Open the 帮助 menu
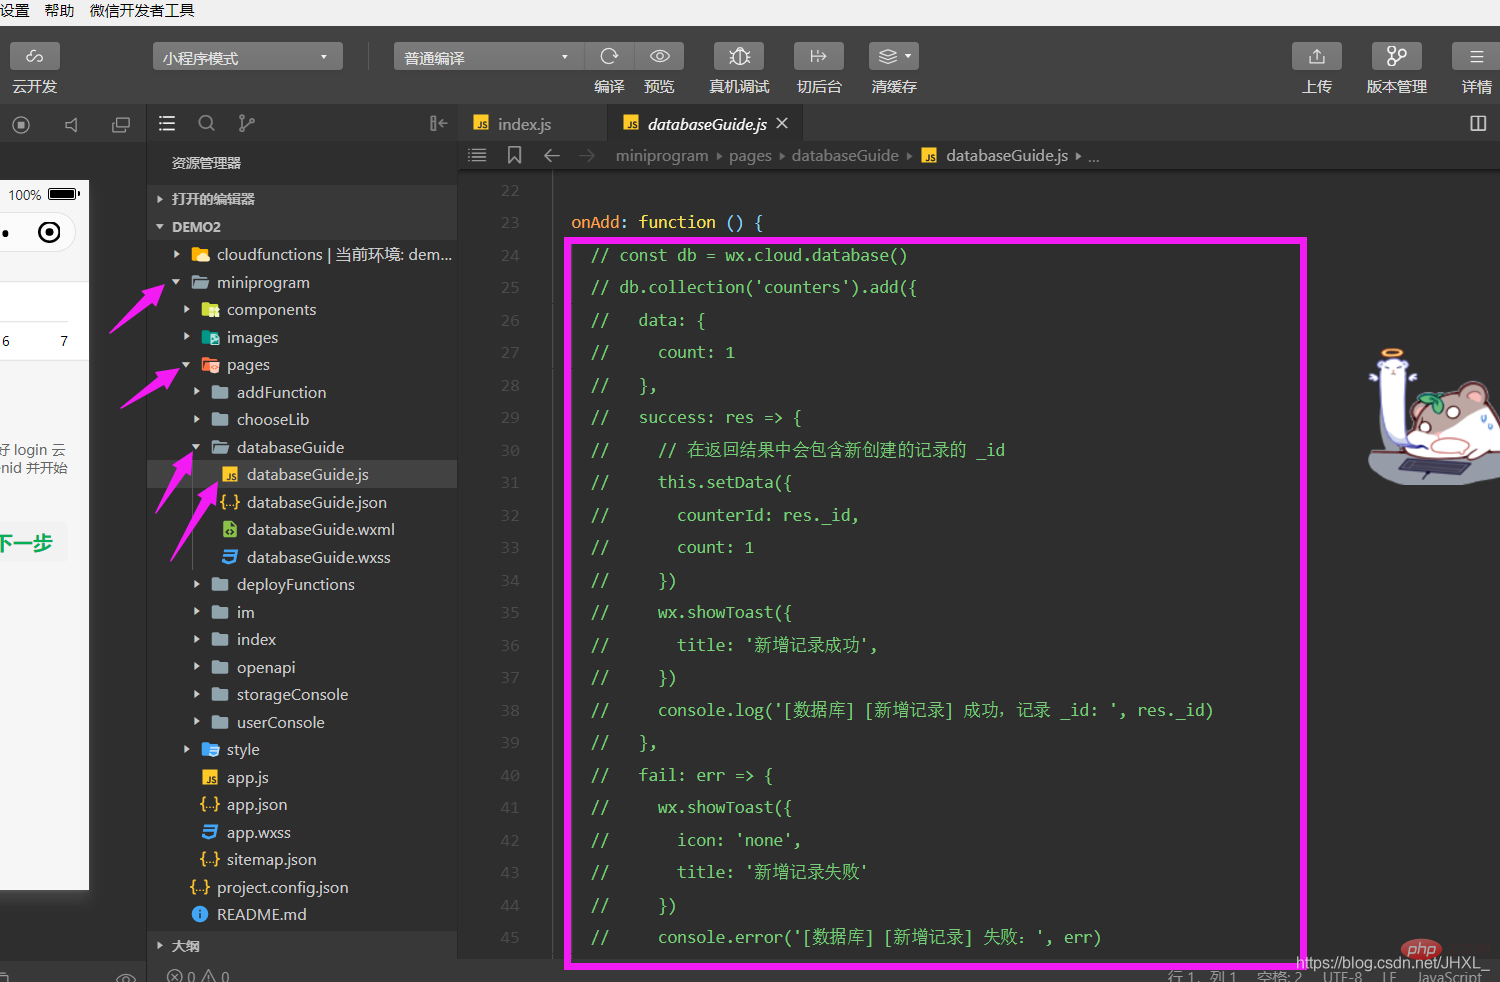Viewport: 1500px width, 982px height. (x=59, y=10)
